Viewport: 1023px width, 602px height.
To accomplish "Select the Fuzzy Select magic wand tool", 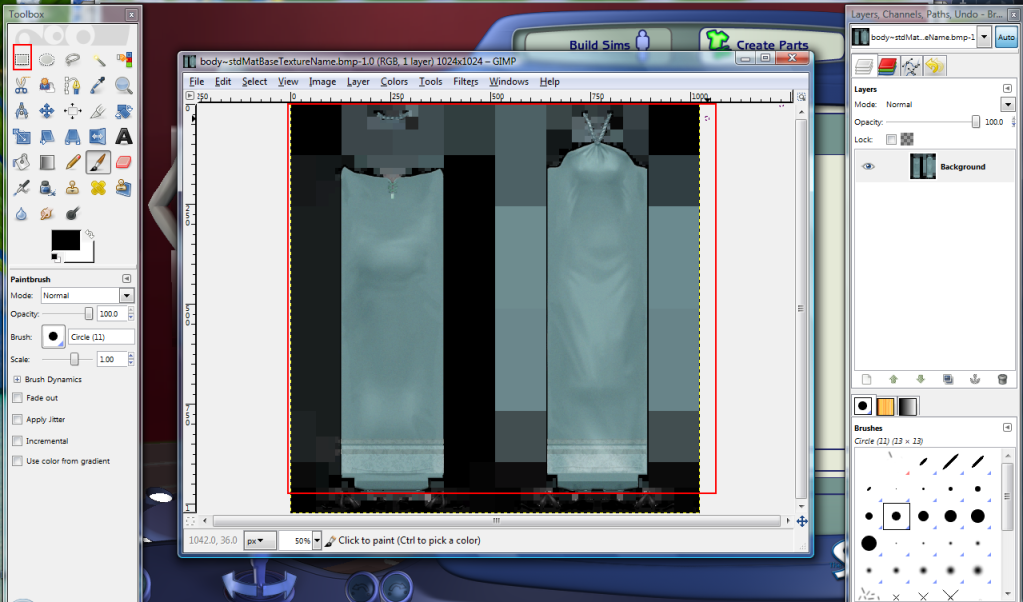I will pyautogui.click(x=98, y=60).
